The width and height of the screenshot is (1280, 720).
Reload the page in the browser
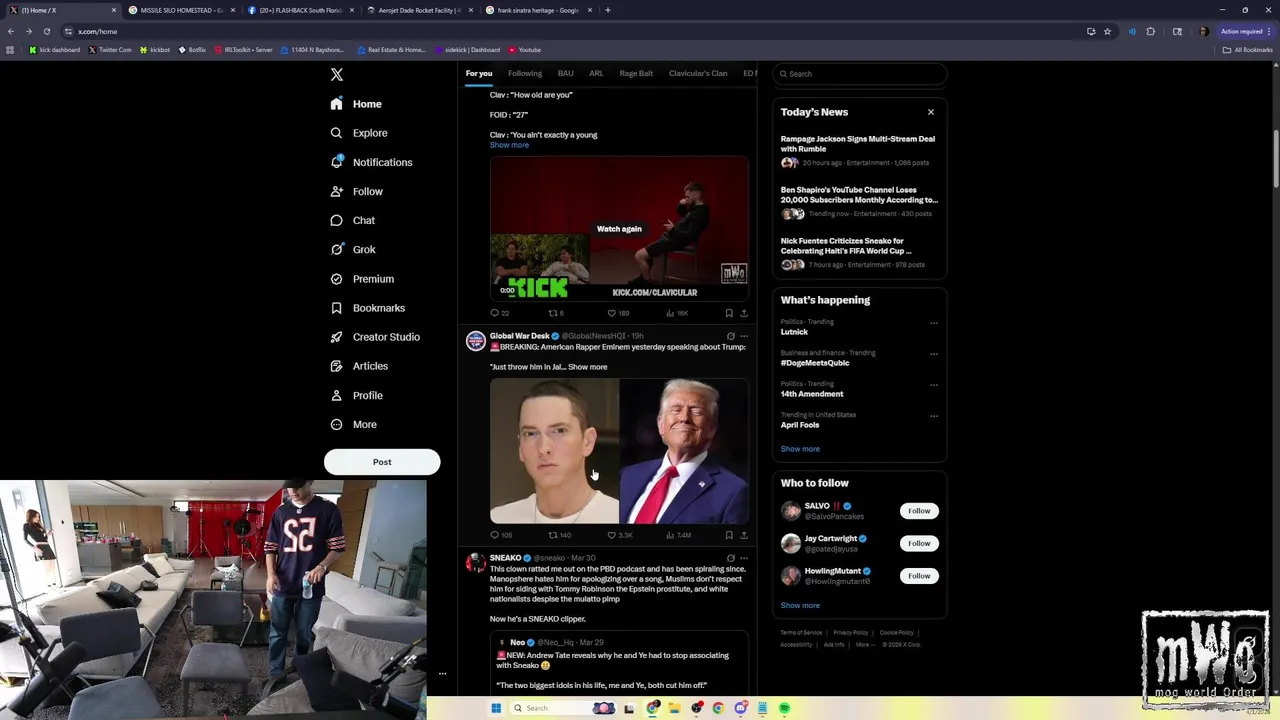[x=47, y=31]
